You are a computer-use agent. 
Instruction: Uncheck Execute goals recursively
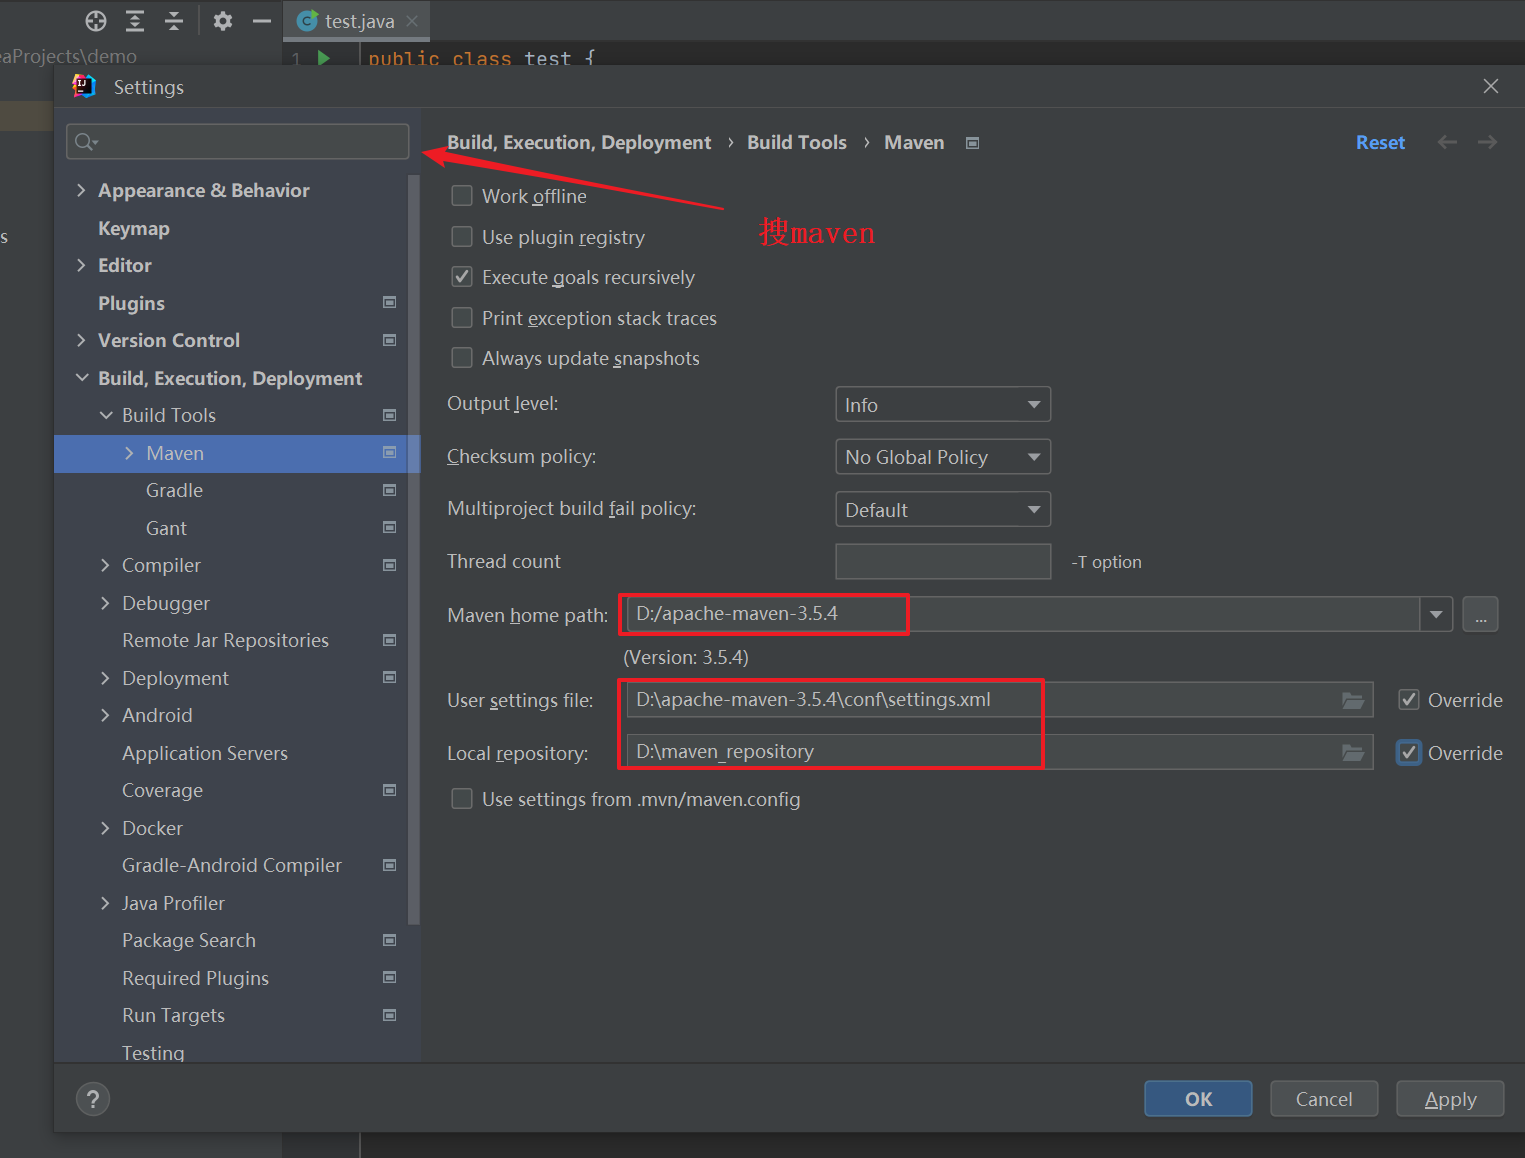(462, 277)
